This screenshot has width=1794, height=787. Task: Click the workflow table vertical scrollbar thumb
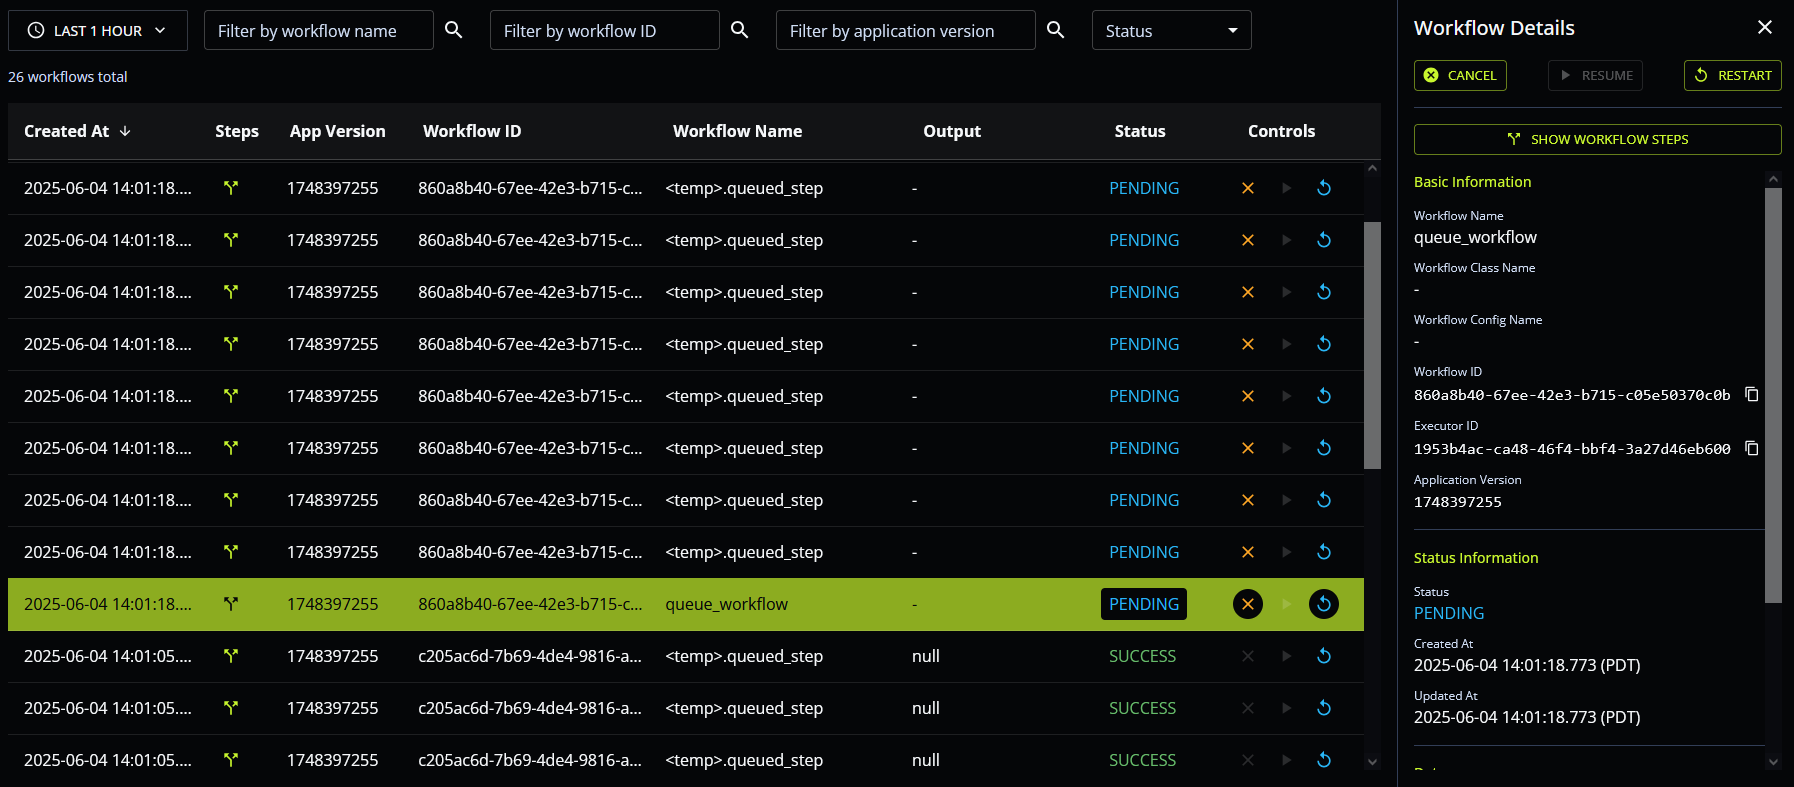click(1372, 345)
